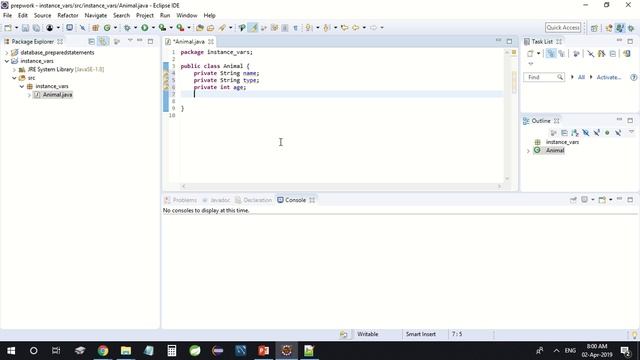Viewport: 640px width, 360px height.
Task: Click the tip lightbulb in status bar
Action: [x=634, y=334]
